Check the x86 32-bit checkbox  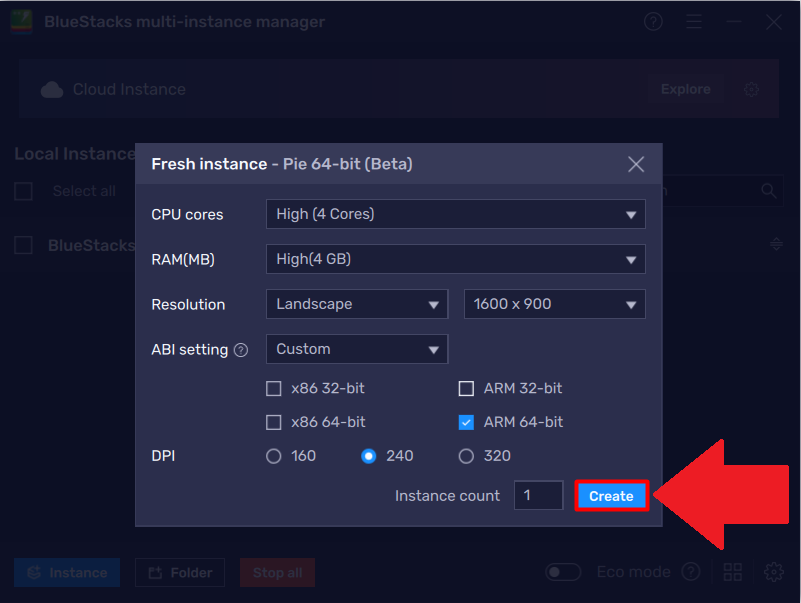[274, 388]
